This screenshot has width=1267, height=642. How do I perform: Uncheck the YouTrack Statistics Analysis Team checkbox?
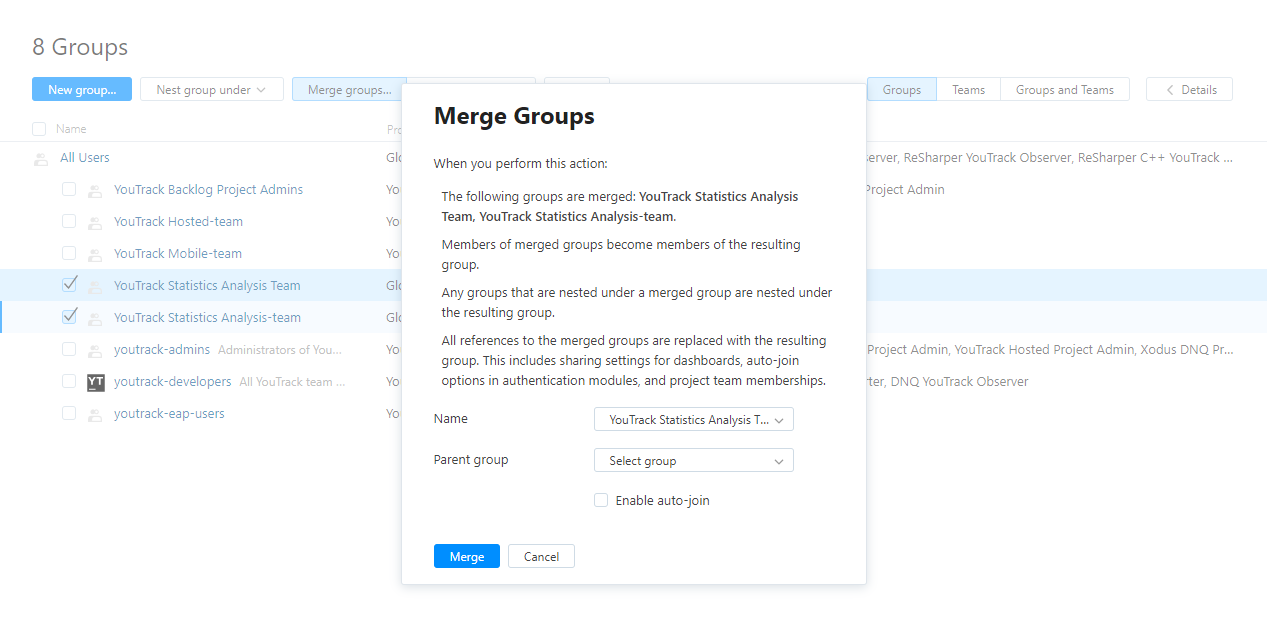69,285
